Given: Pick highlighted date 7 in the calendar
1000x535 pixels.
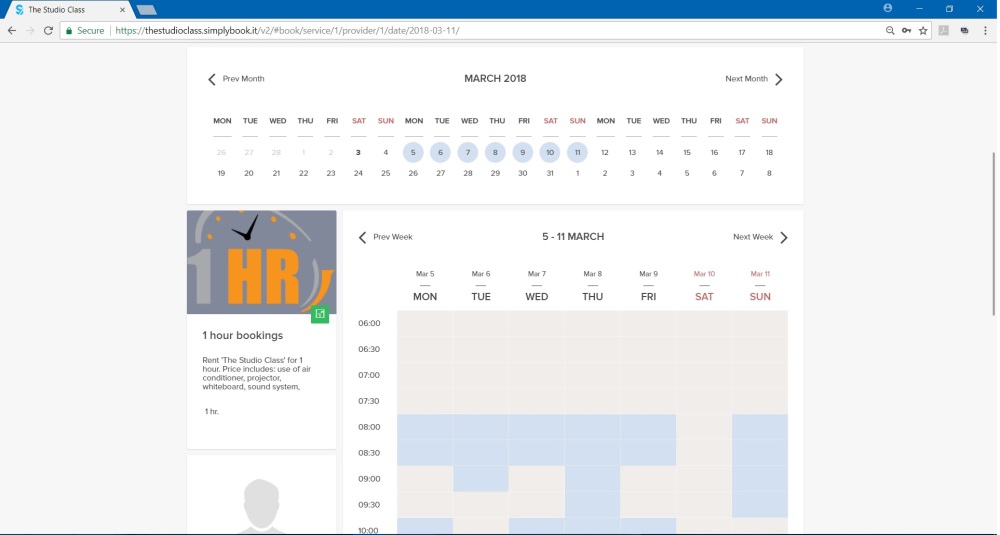Looking at the screenshot, I should coord(467,152).
